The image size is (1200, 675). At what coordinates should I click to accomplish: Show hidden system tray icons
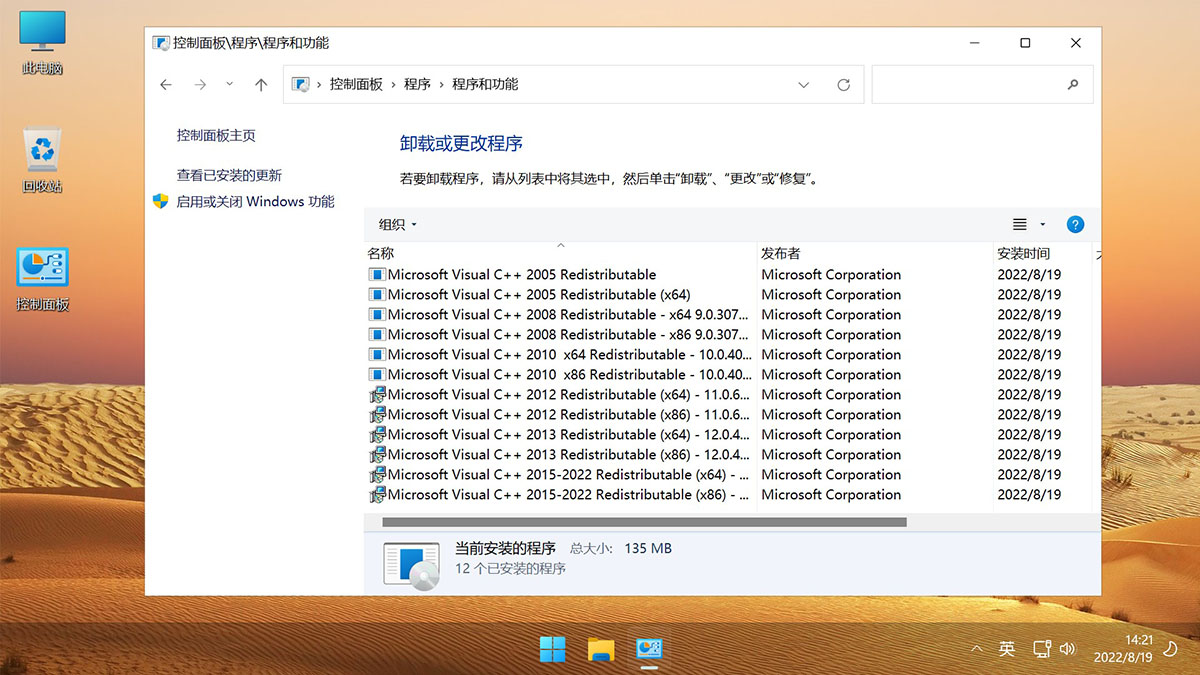pyautogui.click(x=976, y=649)
